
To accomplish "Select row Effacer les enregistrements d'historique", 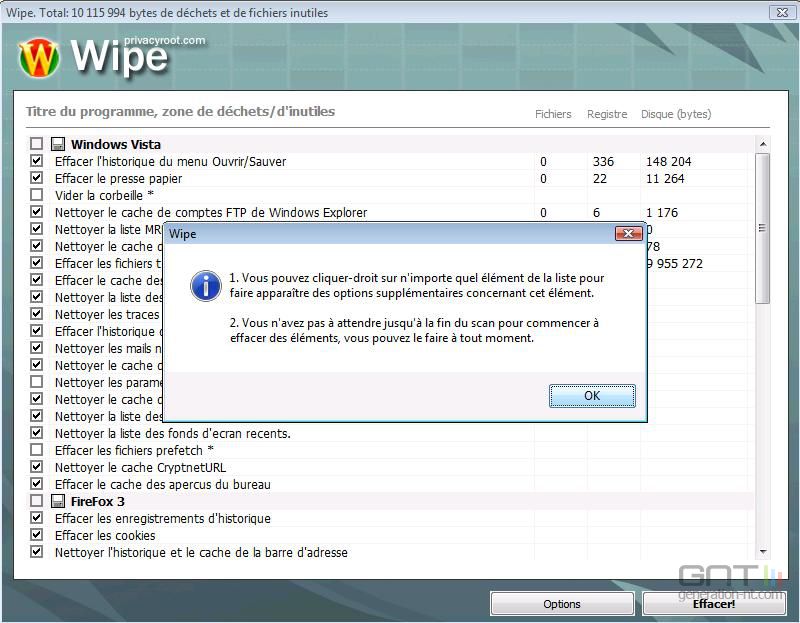I will pyautogui.click(x=391, y=518).
